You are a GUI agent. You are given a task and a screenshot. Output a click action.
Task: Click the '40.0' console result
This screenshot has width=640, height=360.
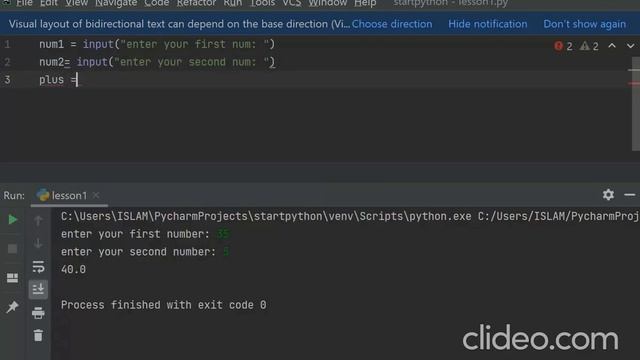[x=73, y=269]
